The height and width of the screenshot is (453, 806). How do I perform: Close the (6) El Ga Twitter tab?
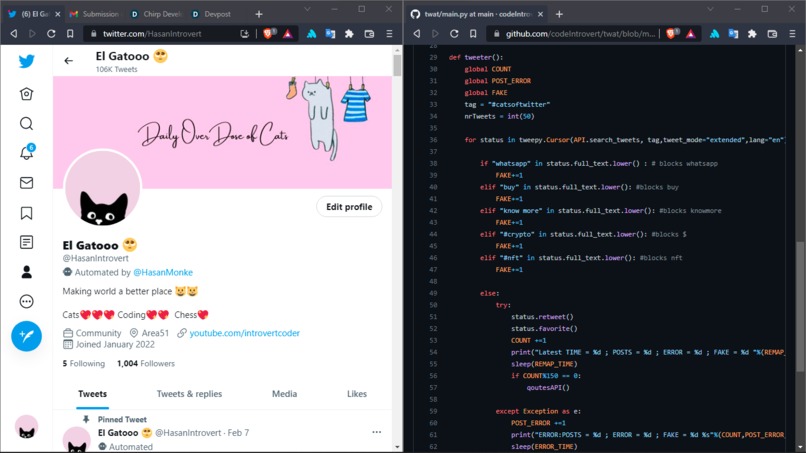coord(58,14)
